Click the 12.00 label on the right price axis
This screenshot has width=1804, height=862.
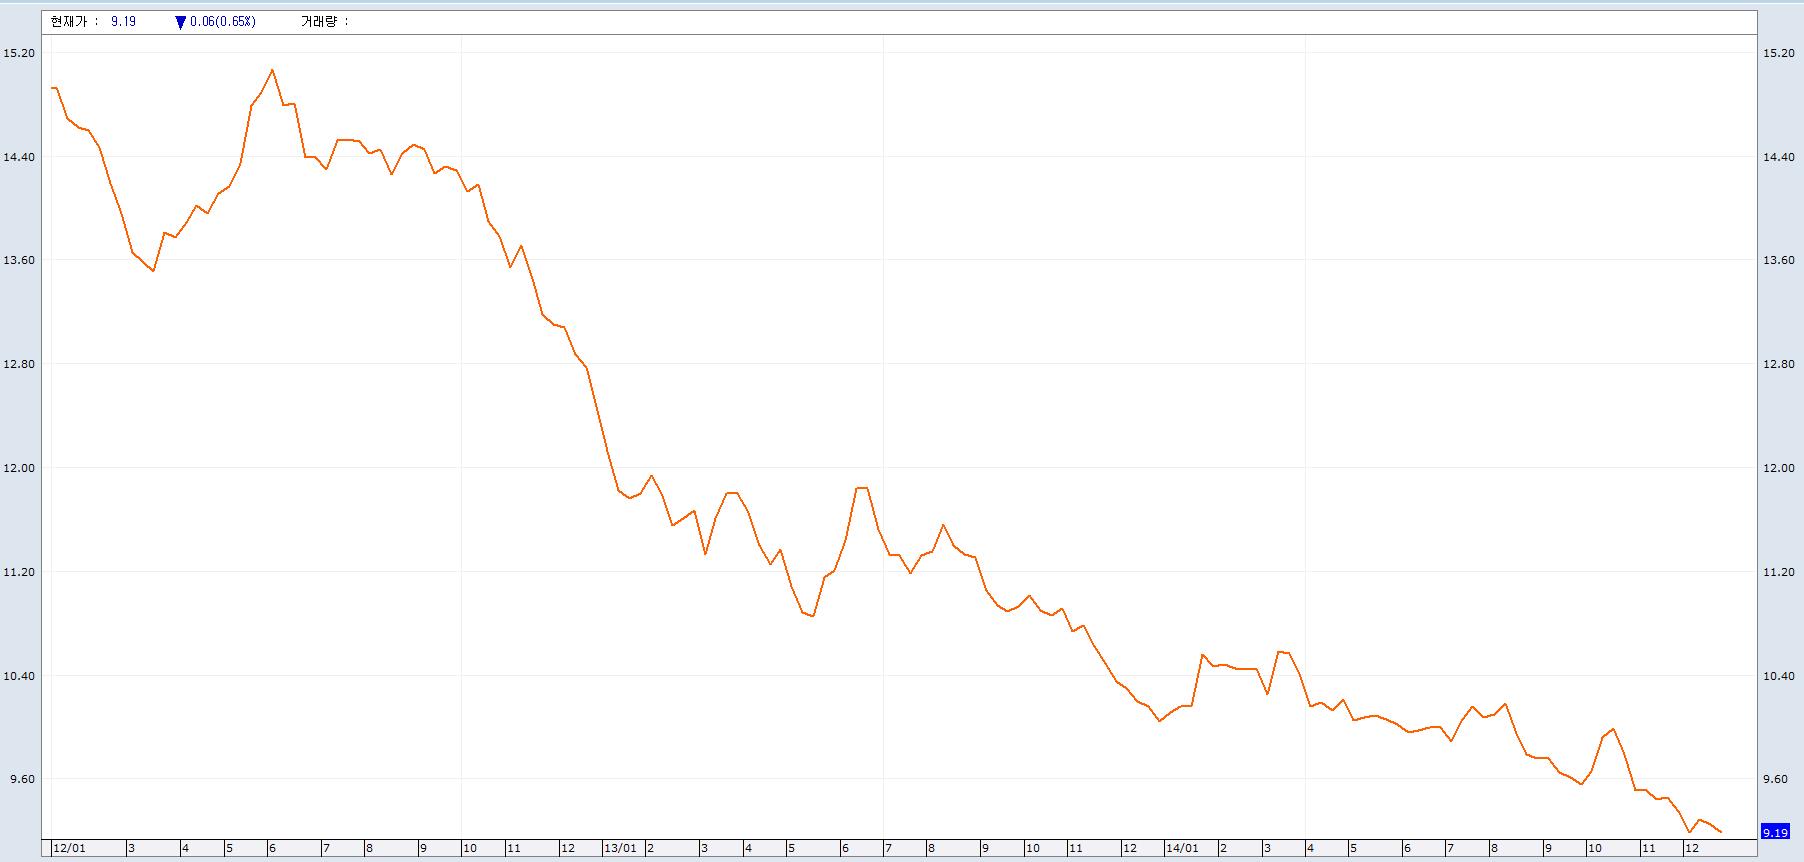pos(1779,468)
